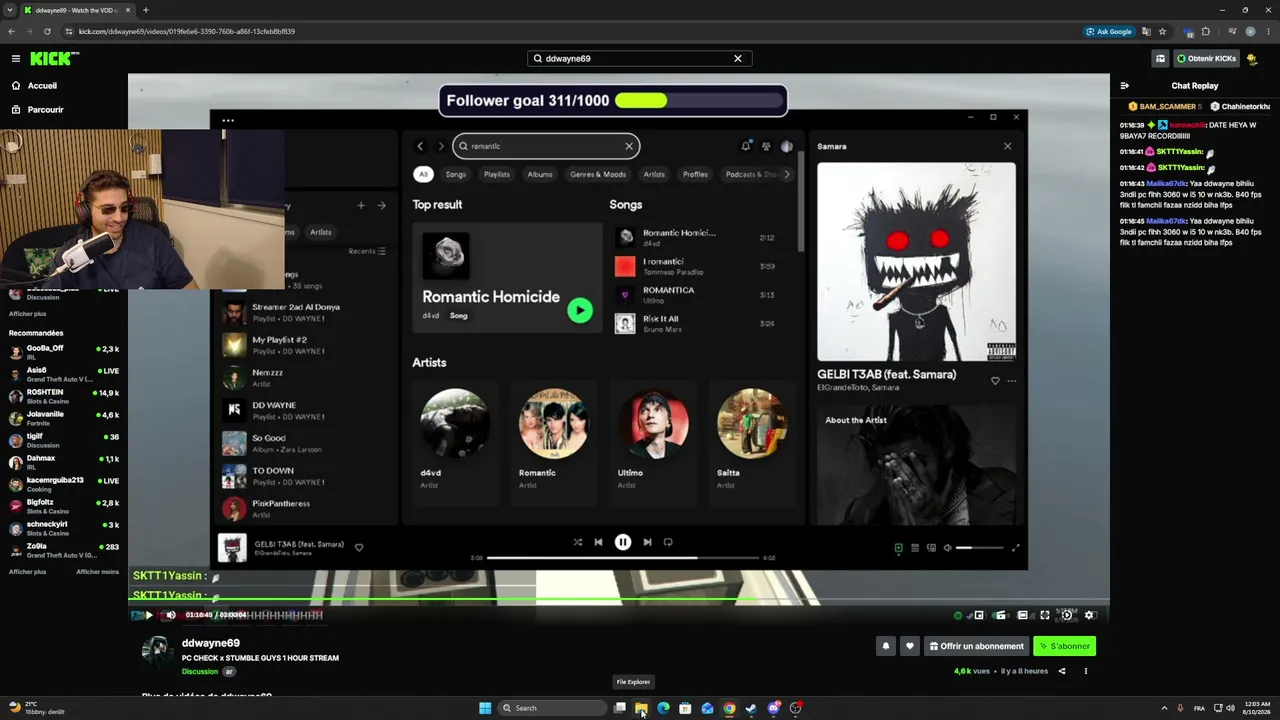Screen dimensions: 1280x720
Task: Open the Windows Start menu
Action: 485,708
